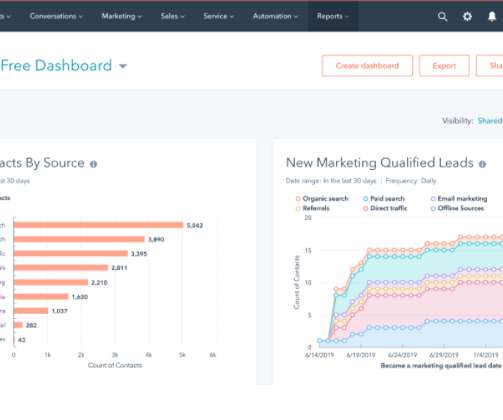Click the Export button
The width and height of the screenshot is (503, 420).
tap(444, 66)
